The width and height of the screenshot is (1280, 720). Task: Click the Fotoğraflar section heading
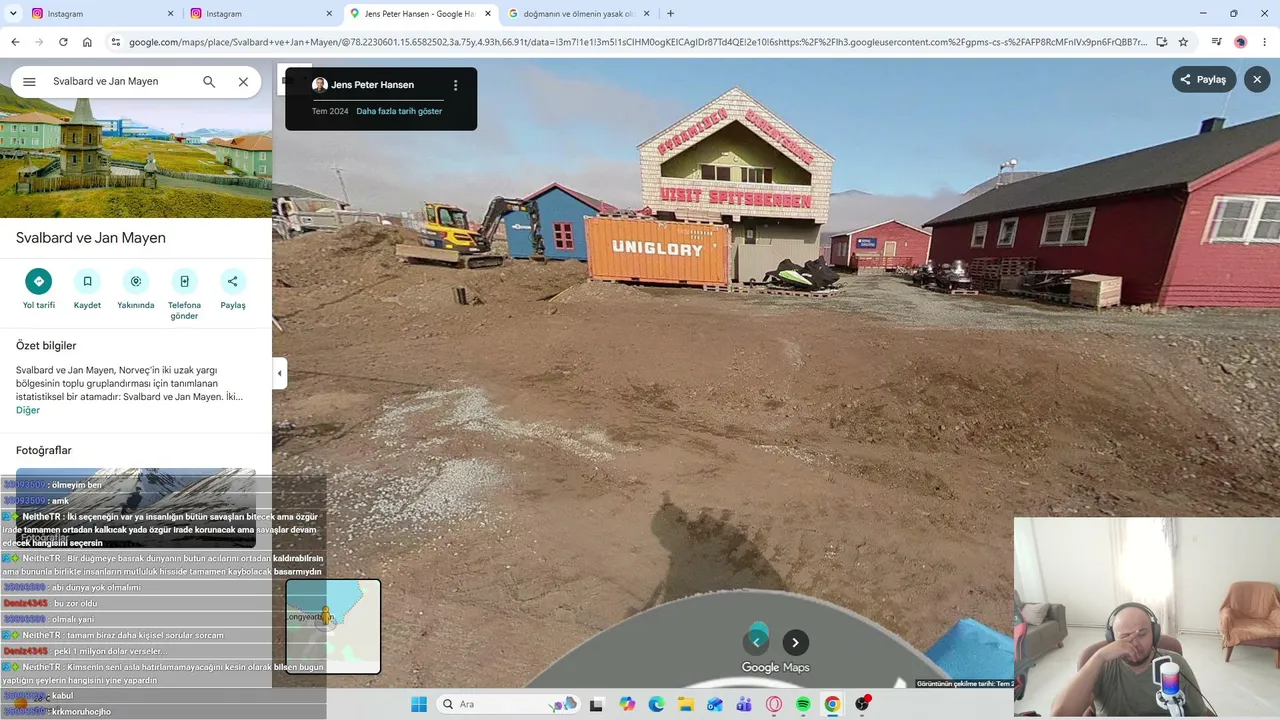click(44, 450)
